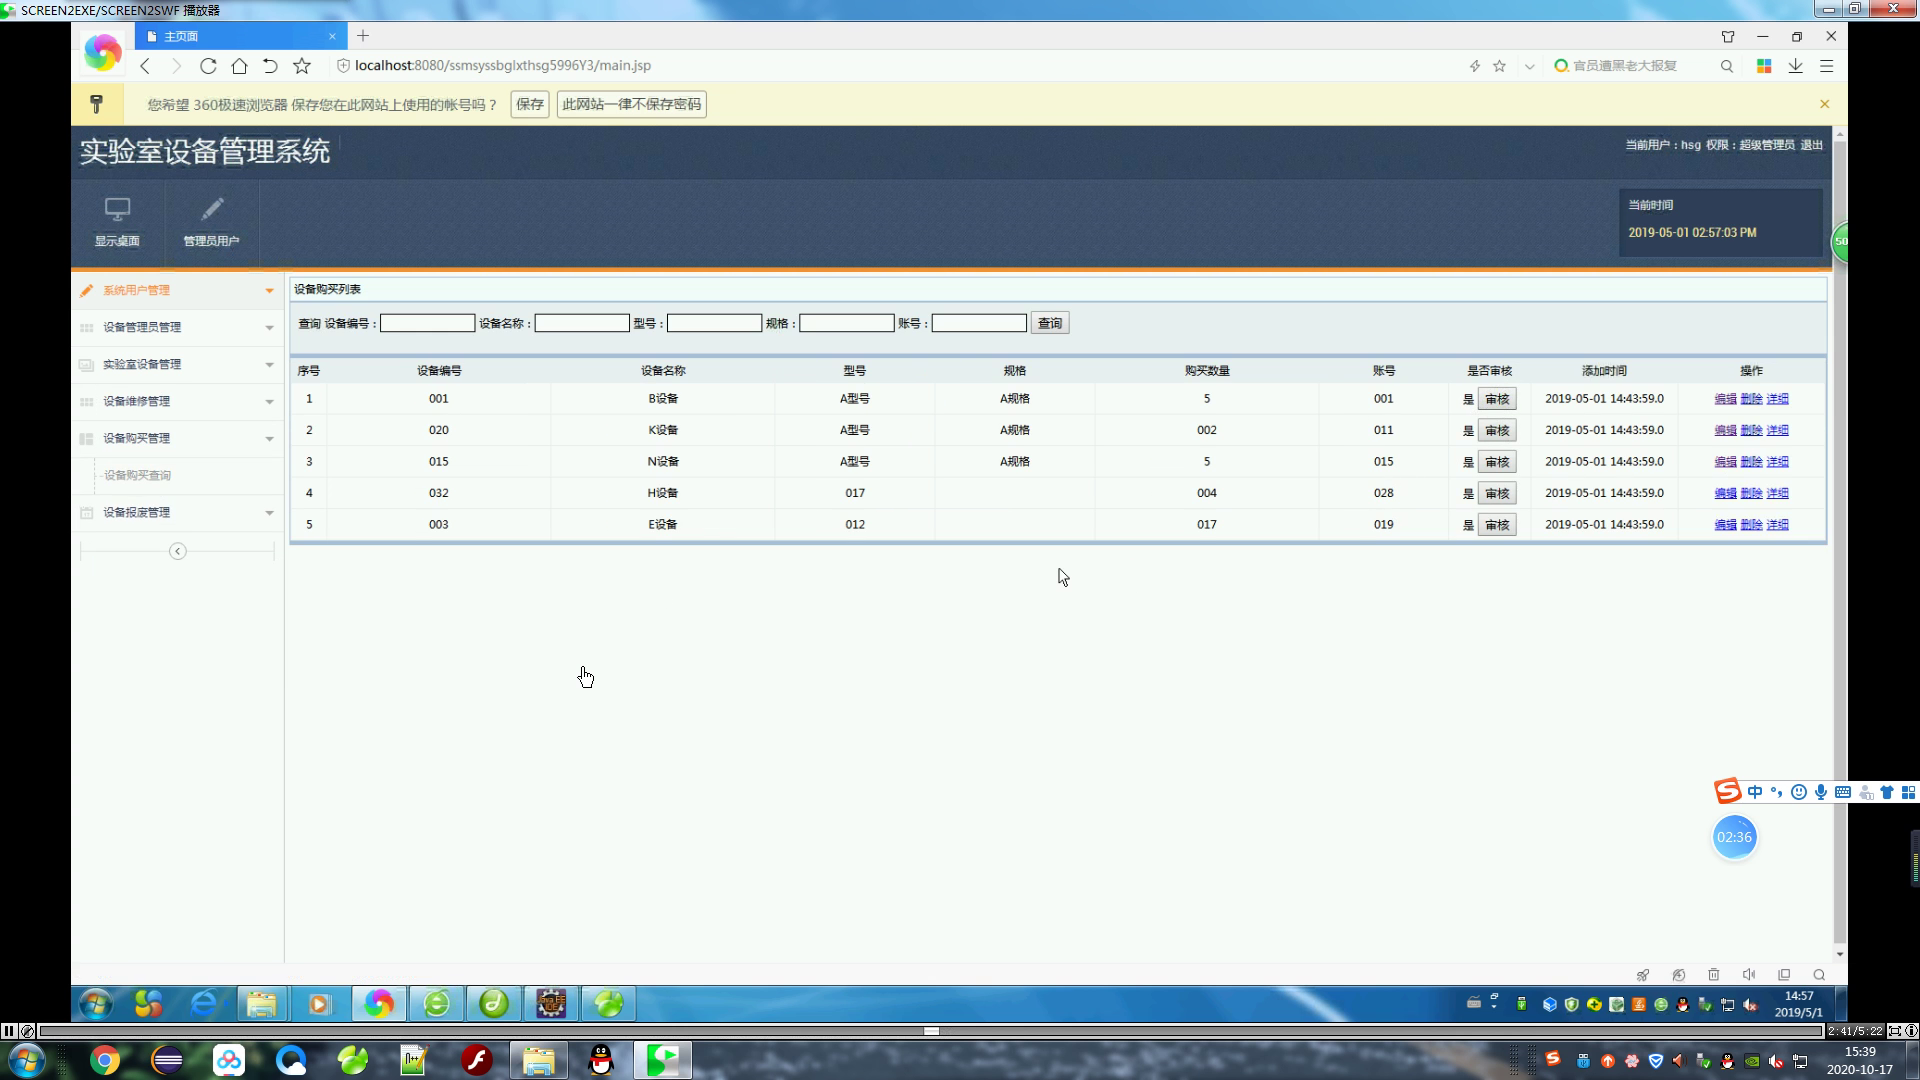Image resolution: width=1920 pixels, height=1080 pixels.
Task: Open Flash Player icon in outer taskbar
Action: point(477,1060)
